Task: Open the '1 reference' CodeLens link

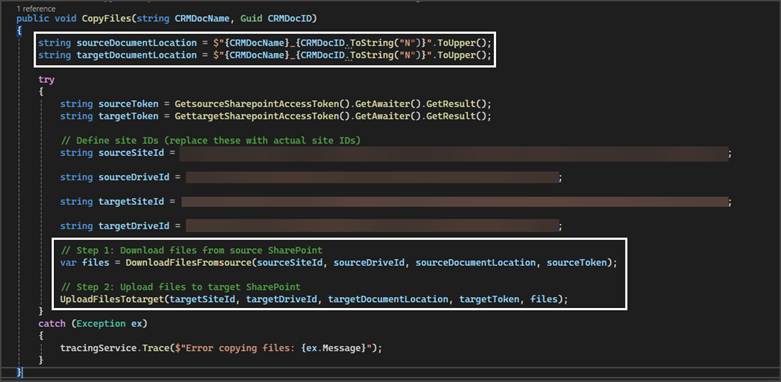Action: click(x=36, y=9)
